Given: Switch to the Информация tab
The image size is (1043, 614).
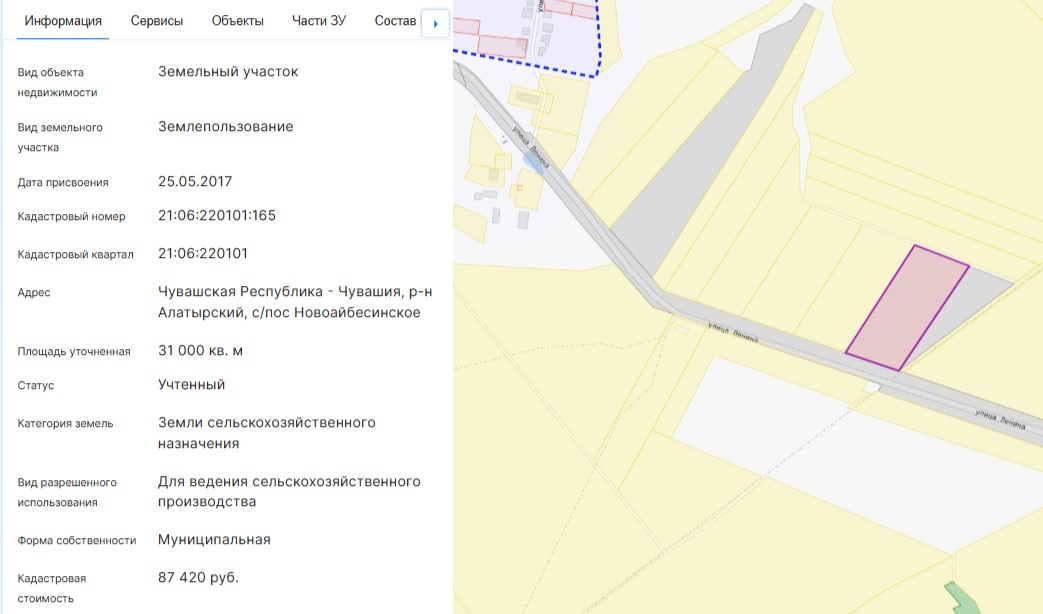Looking at the screenshot, I should [63, 21].
